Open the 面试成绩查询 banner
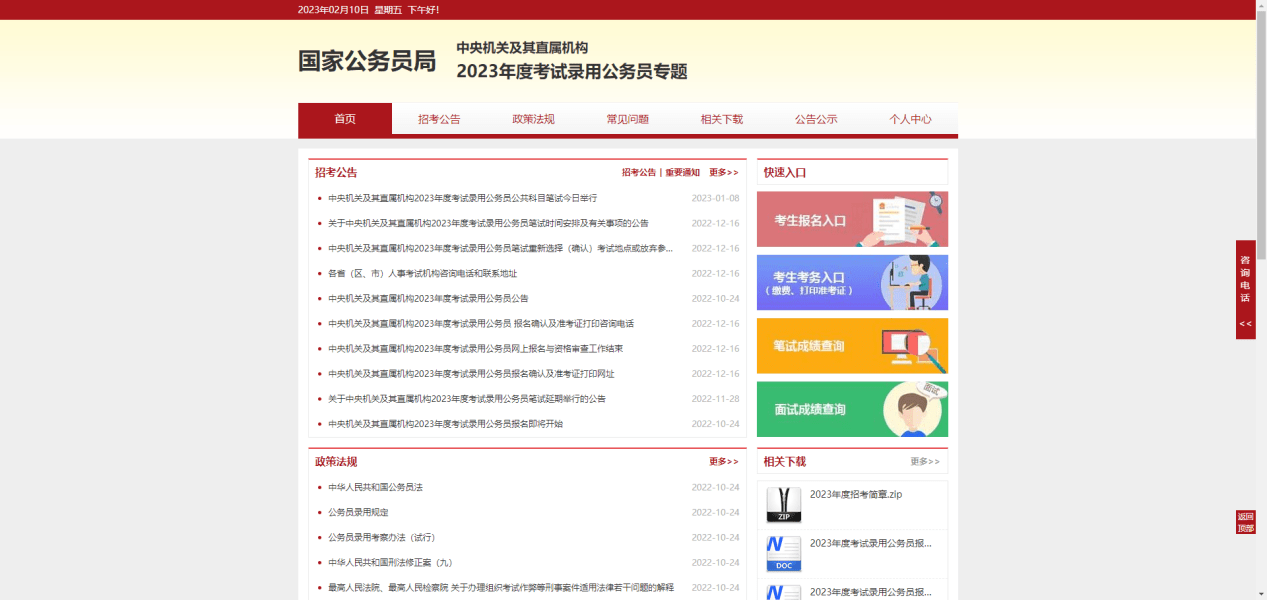 point(852,409)
